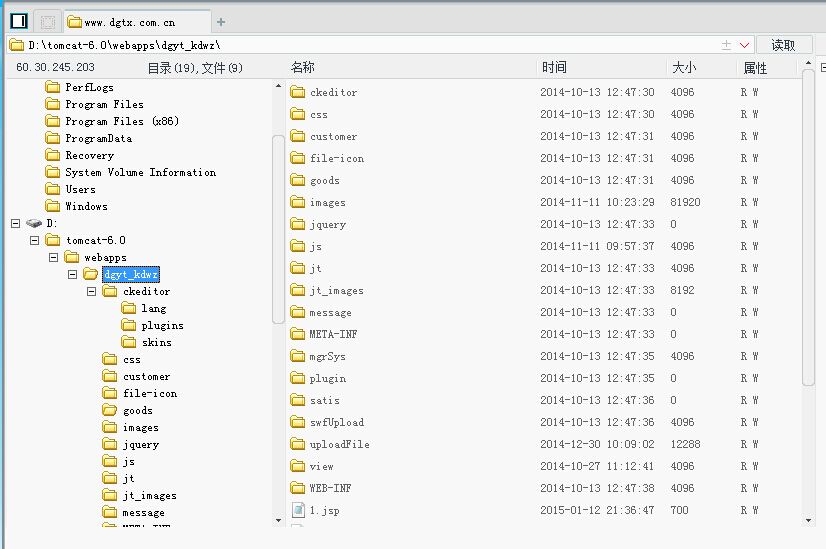Open the path history dropdown arrow

click(744, 45)
